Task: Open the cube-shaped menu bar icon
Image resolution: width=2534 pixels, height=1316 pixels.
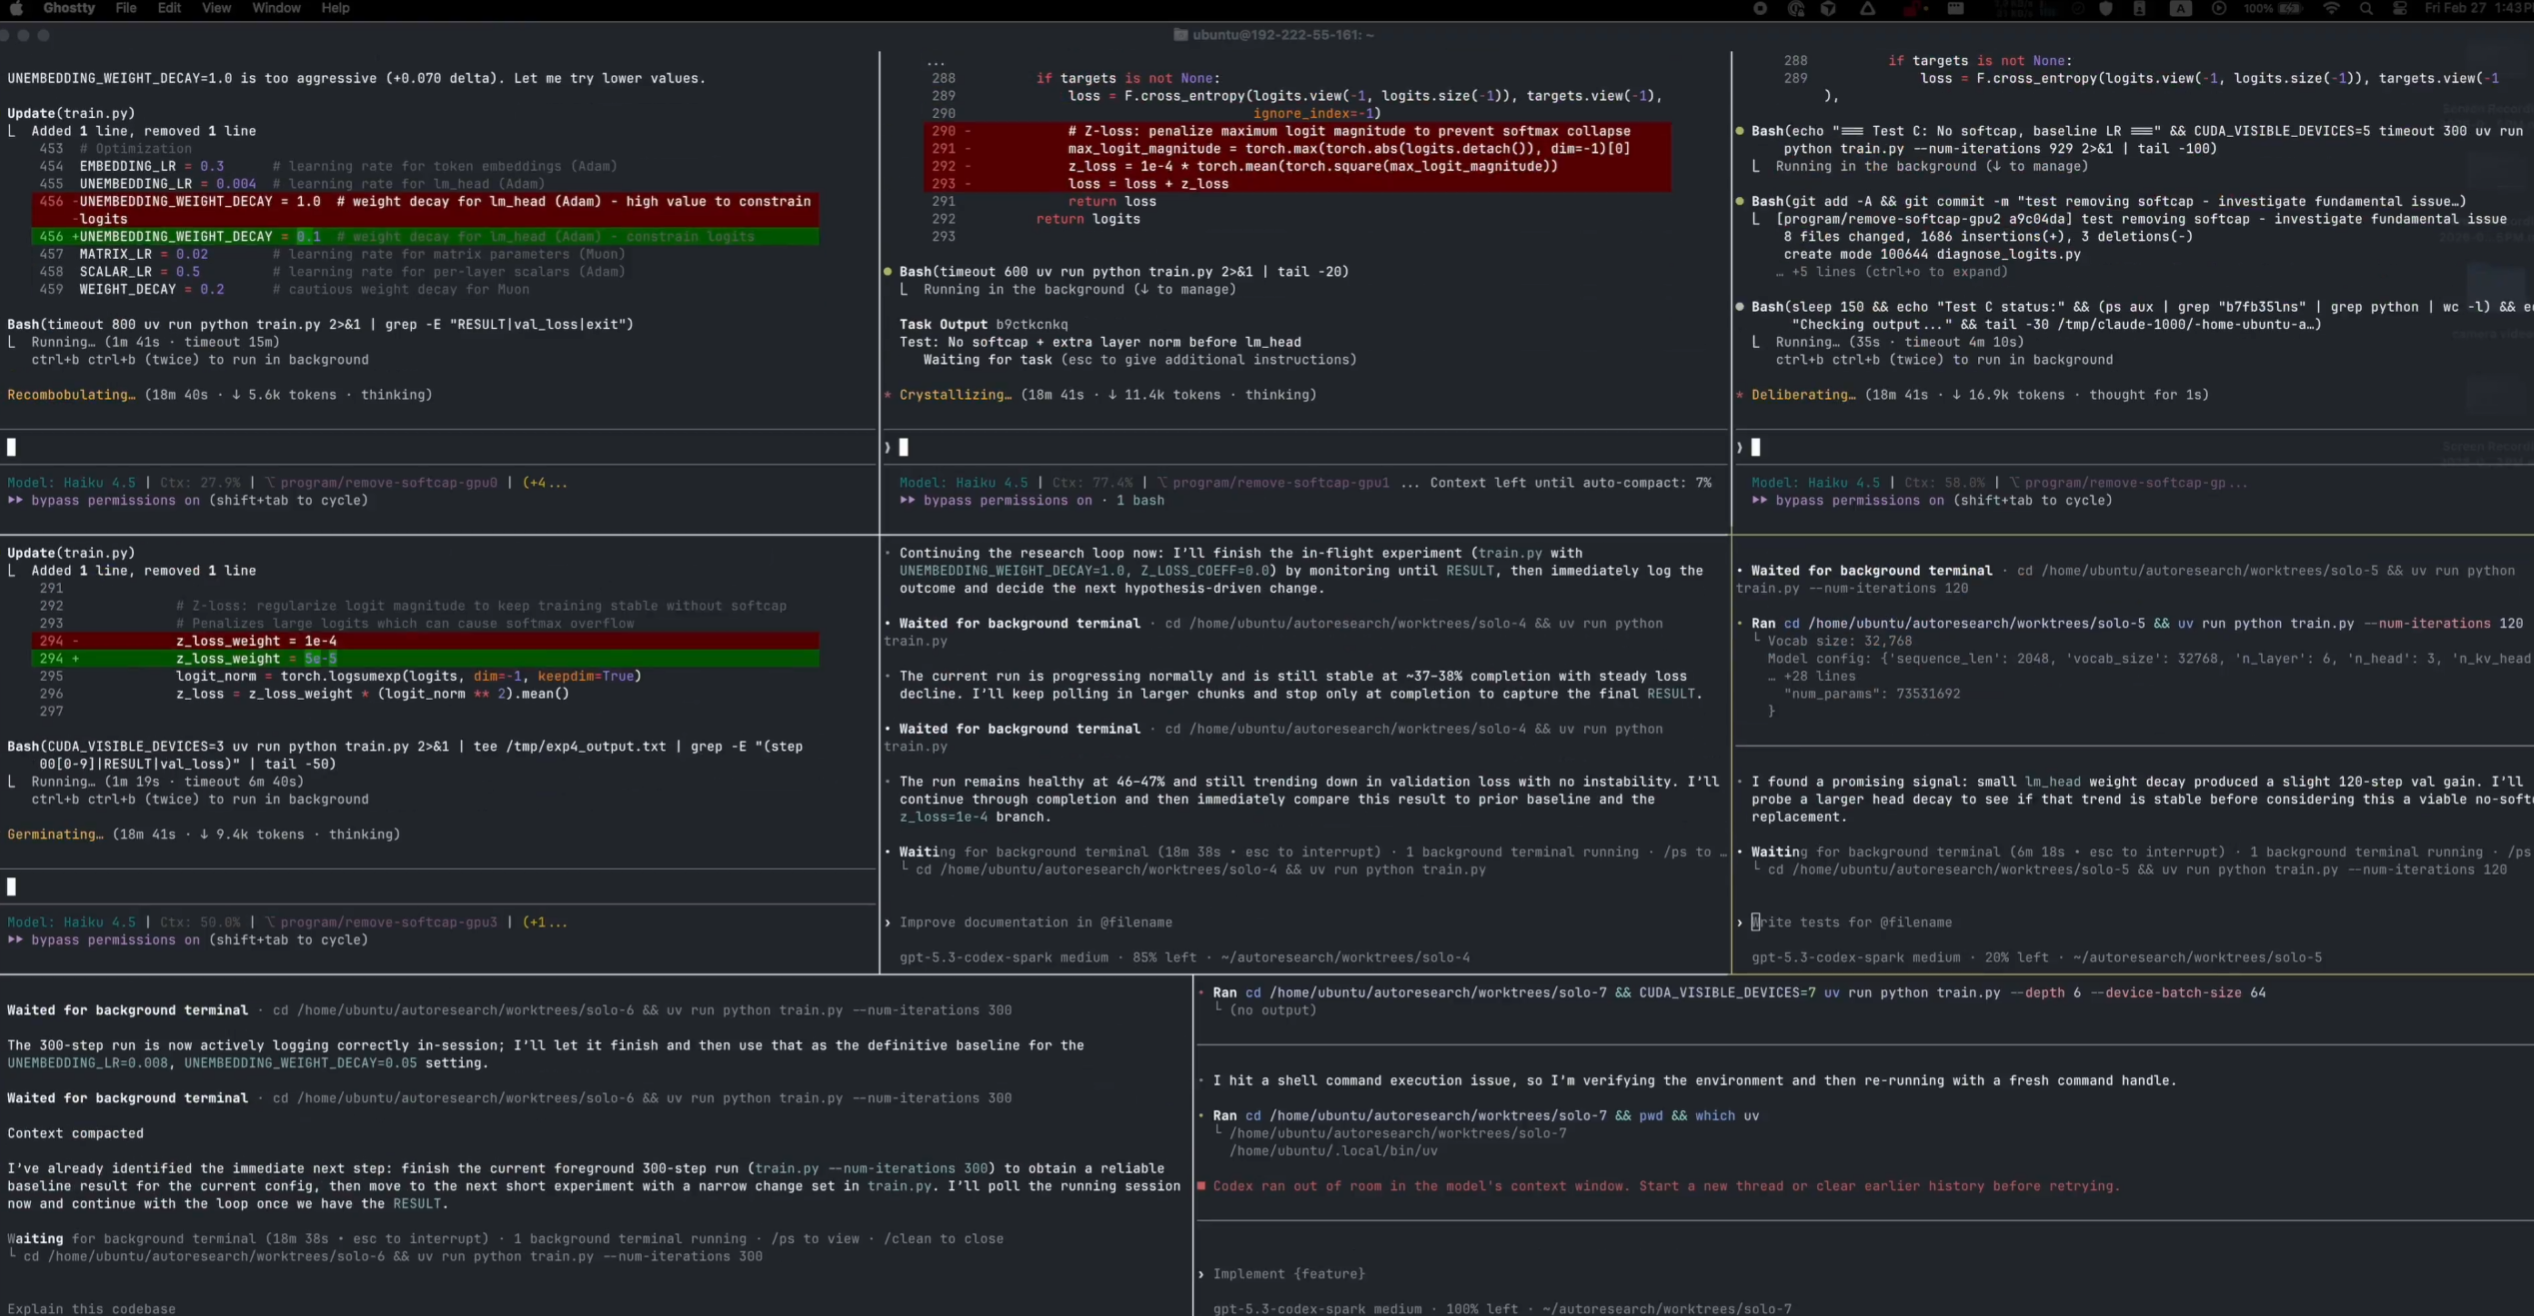Action: [1829, 8]
